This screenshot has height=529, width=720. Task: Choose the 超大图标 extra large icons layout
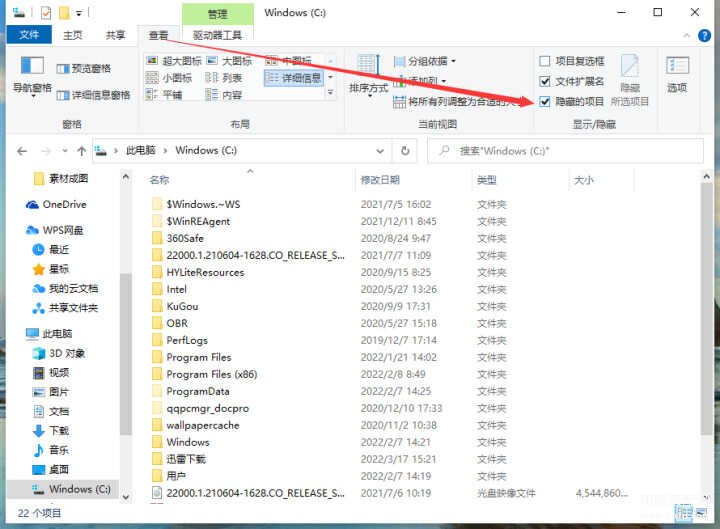click(x=174, y=61)
